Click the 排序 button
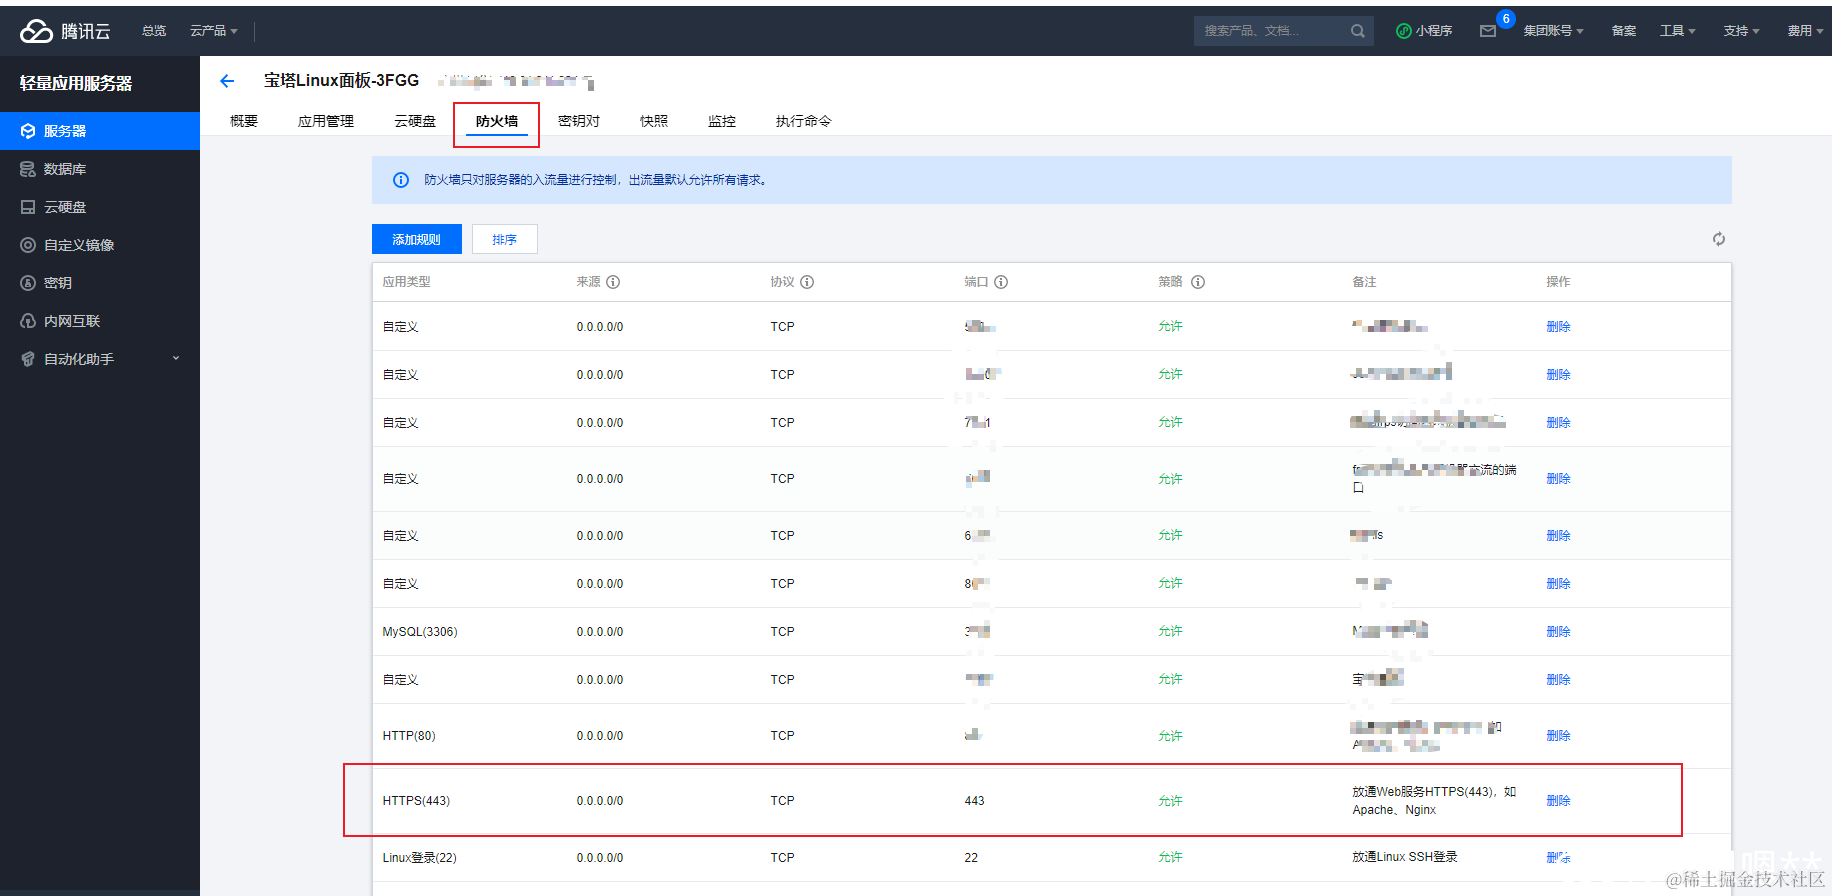Image resolution: width=1832 pixels, height=896 pixels. tap(505, 239)
